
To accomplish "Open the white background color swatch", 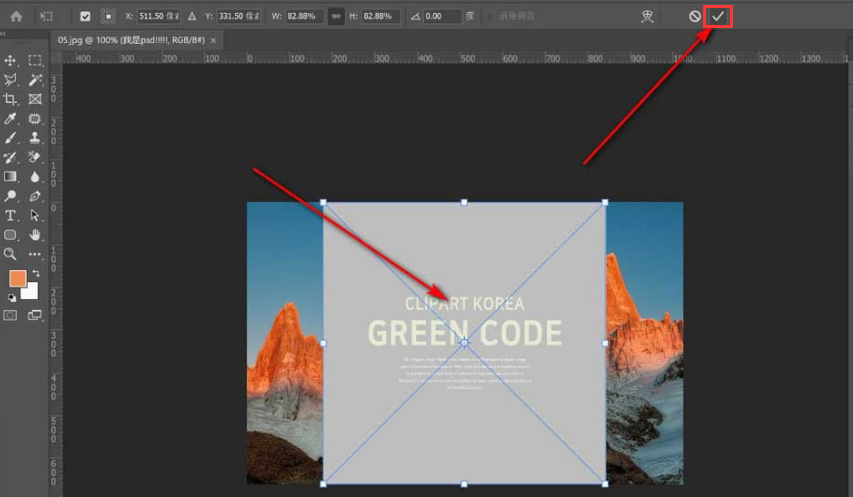I will point(30,291).
